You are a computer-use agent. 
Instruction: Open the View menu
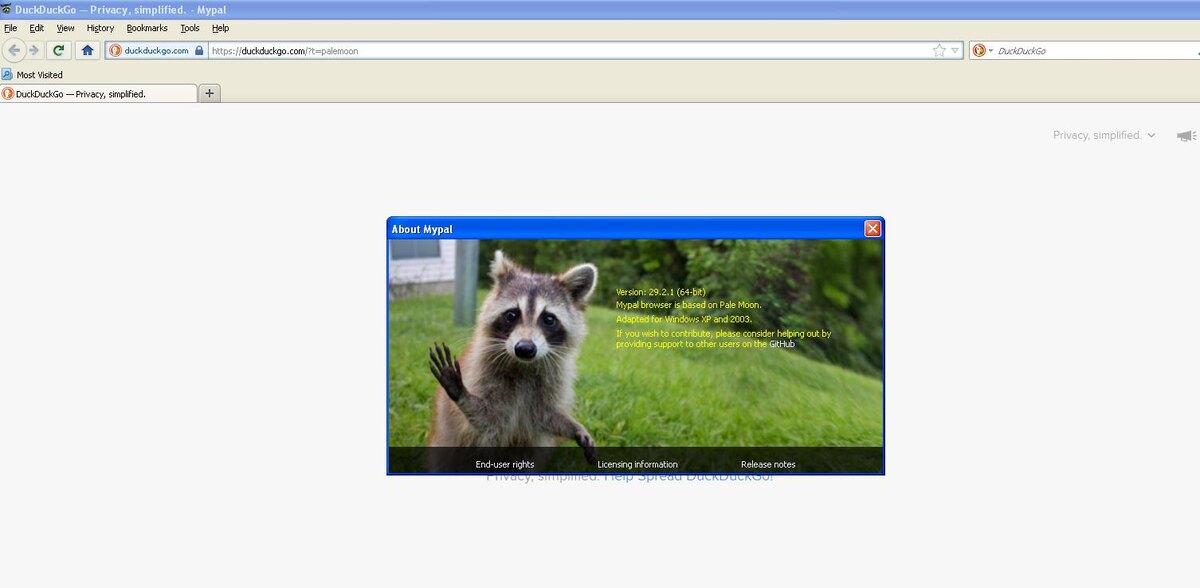click(x=66, y=28)
